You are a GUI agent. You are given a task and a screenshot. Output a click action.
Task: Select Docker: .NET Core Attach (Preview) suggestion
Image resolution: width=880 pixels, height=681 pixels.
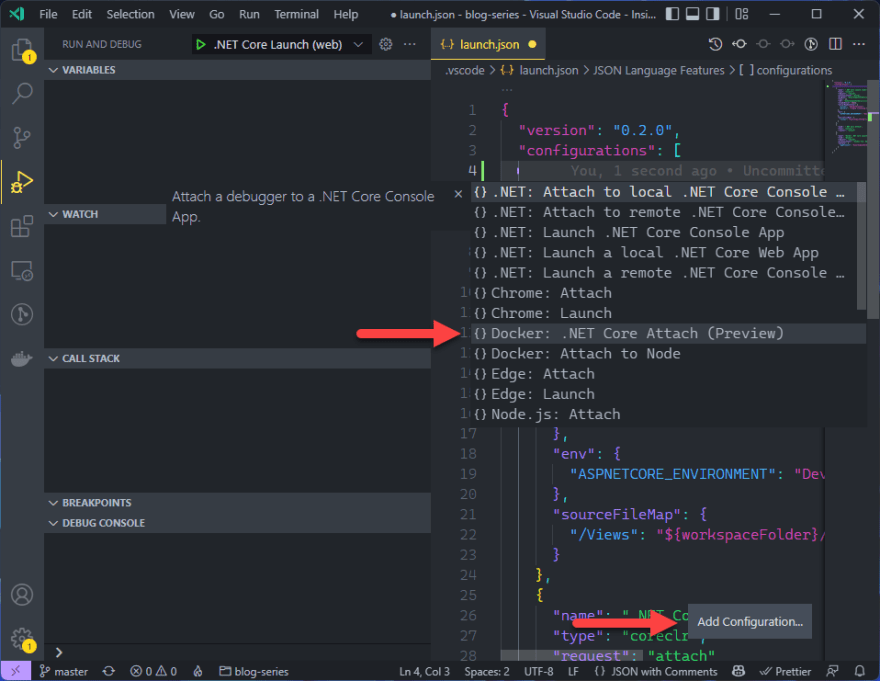(668, 333)
